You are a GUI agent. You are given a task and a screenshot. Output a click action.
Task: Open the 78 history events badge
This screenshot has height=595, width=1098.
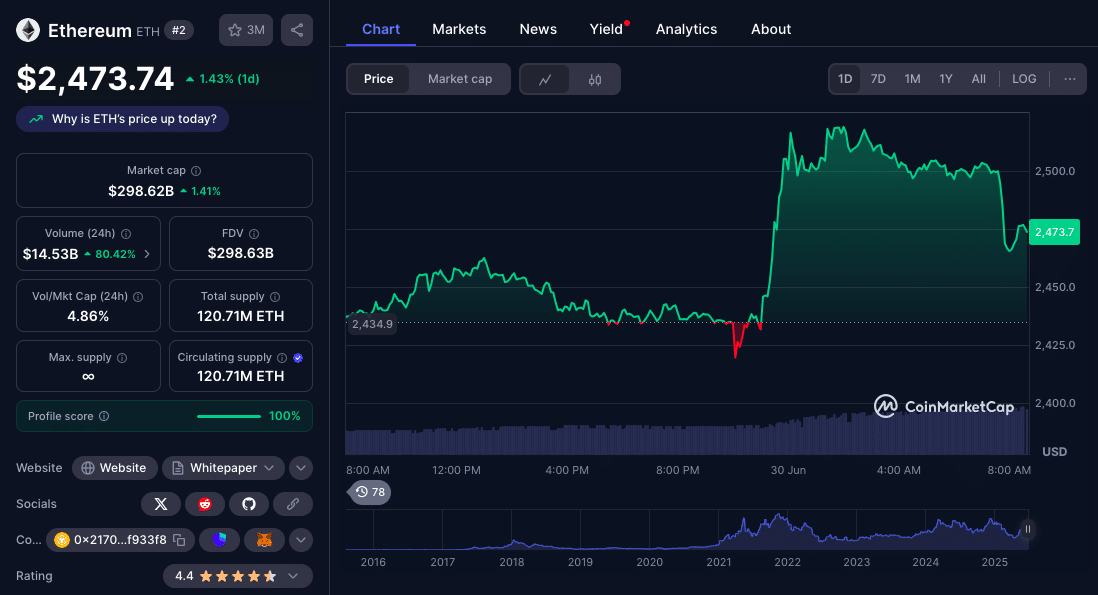(x=370, y=492)
